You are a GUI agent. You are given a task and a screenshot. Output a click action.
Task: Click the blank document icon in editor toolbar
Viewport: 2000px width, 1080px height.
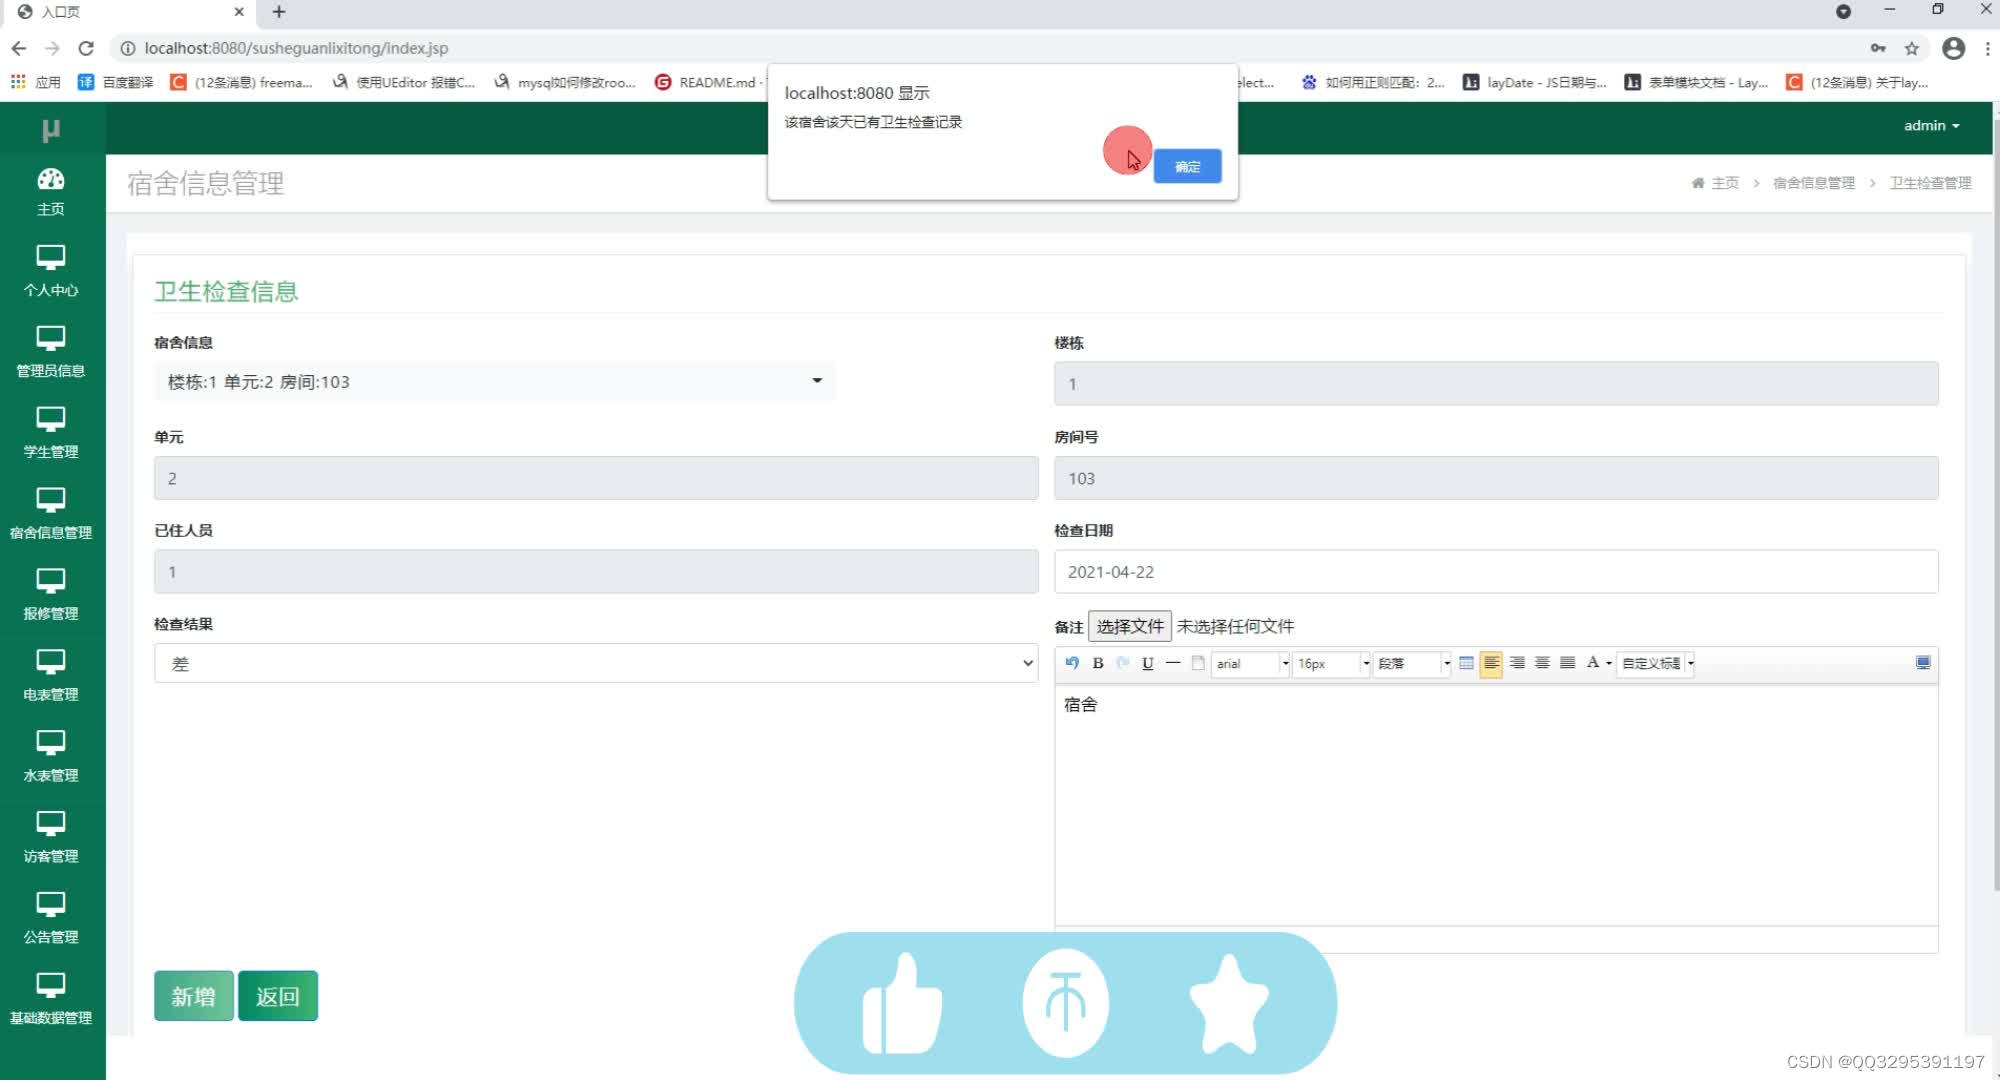pos(1198,663)
